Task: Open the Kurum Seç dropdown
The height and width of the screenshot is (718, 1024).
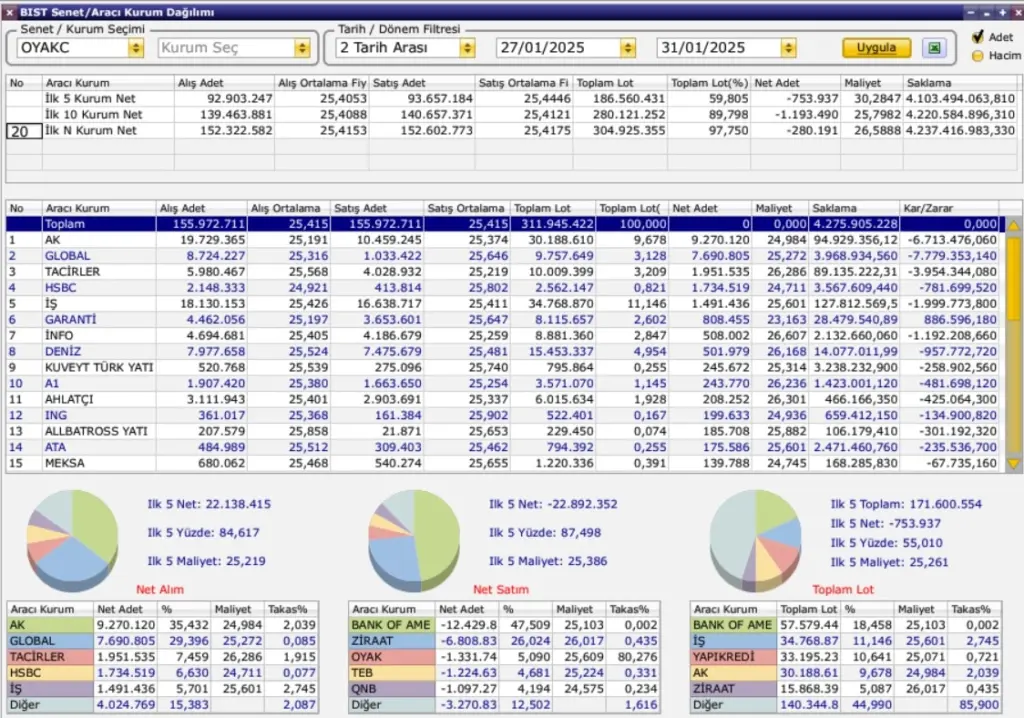Action: [302, 48]
